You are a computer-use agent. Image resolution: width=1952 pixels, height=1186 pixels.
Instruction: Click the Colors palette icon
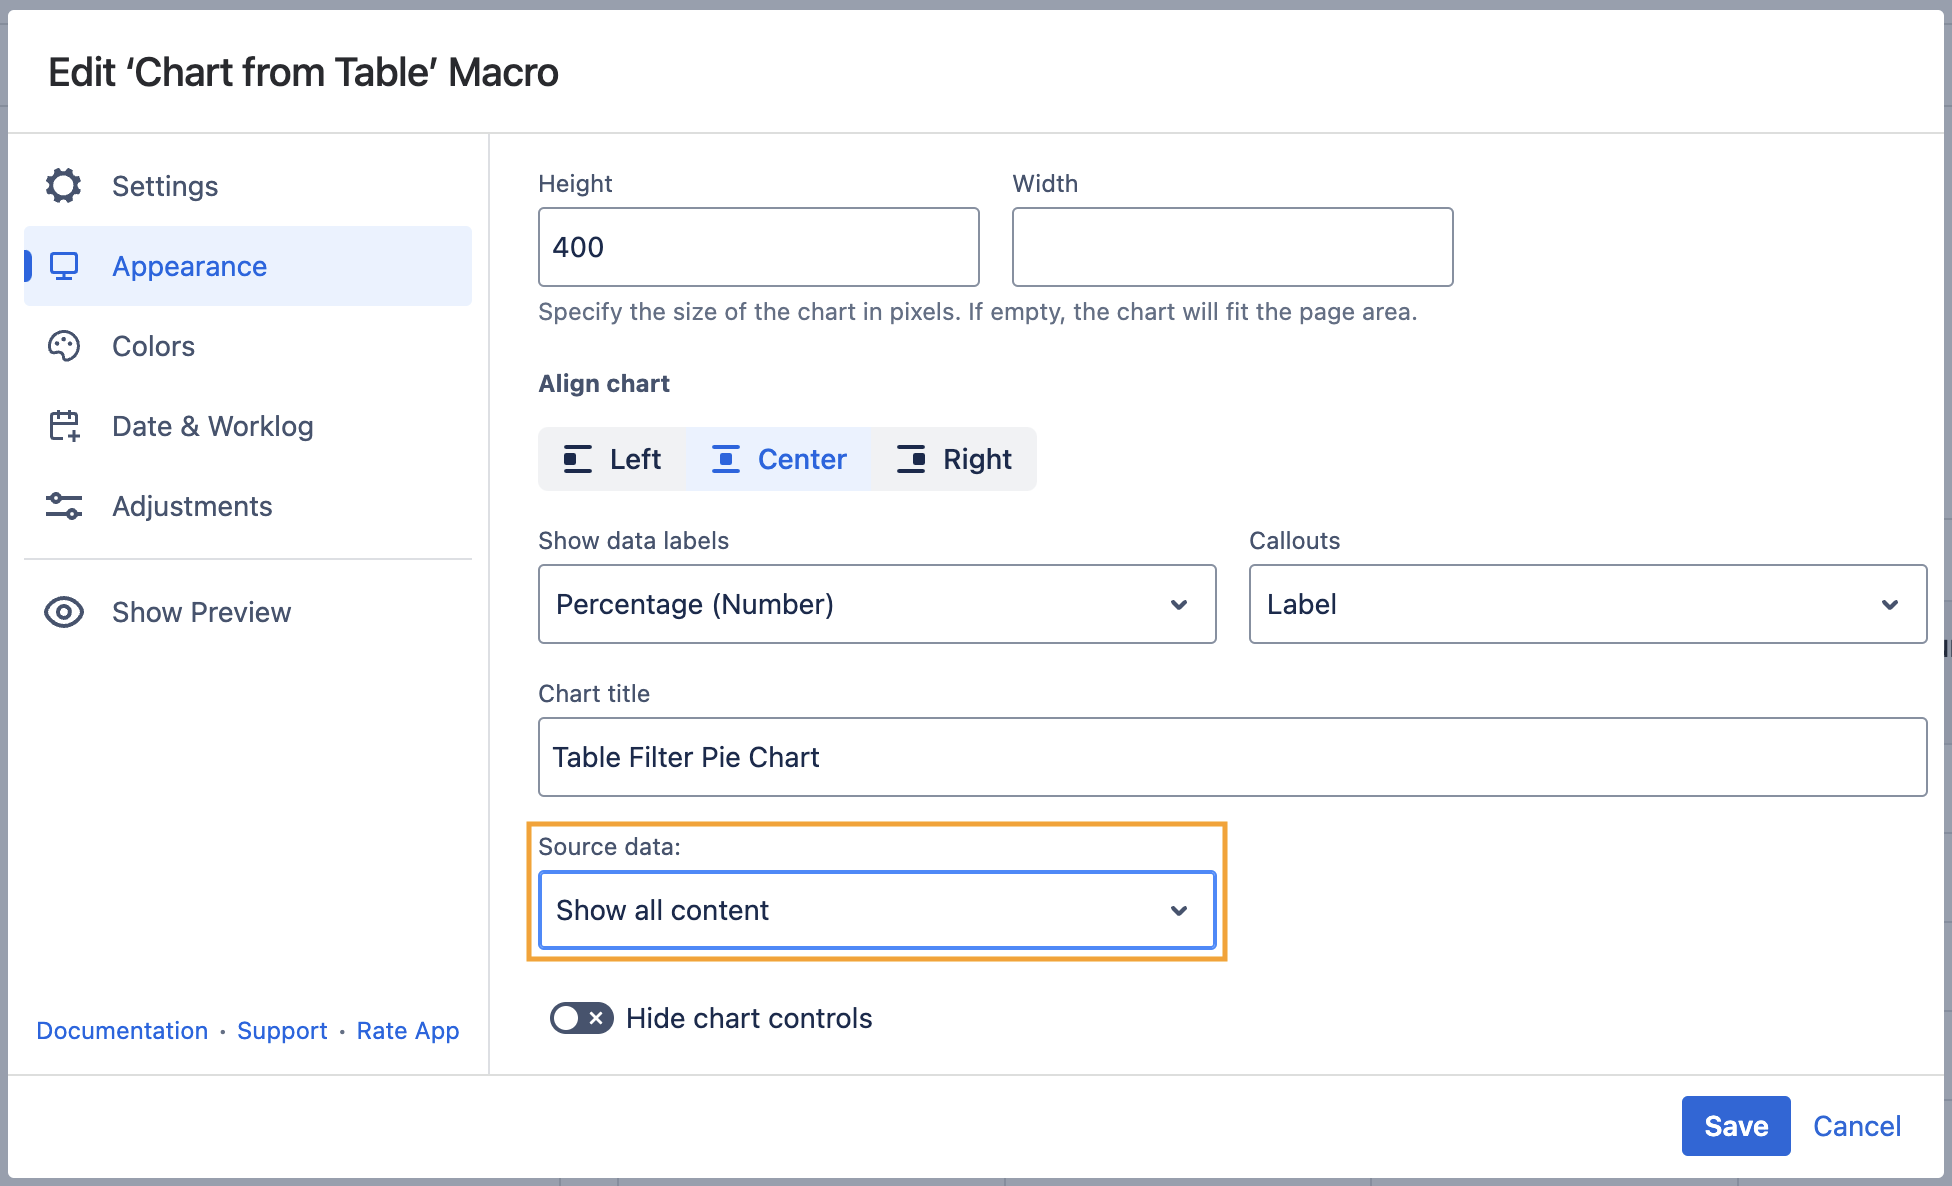[x=64, y=346]
